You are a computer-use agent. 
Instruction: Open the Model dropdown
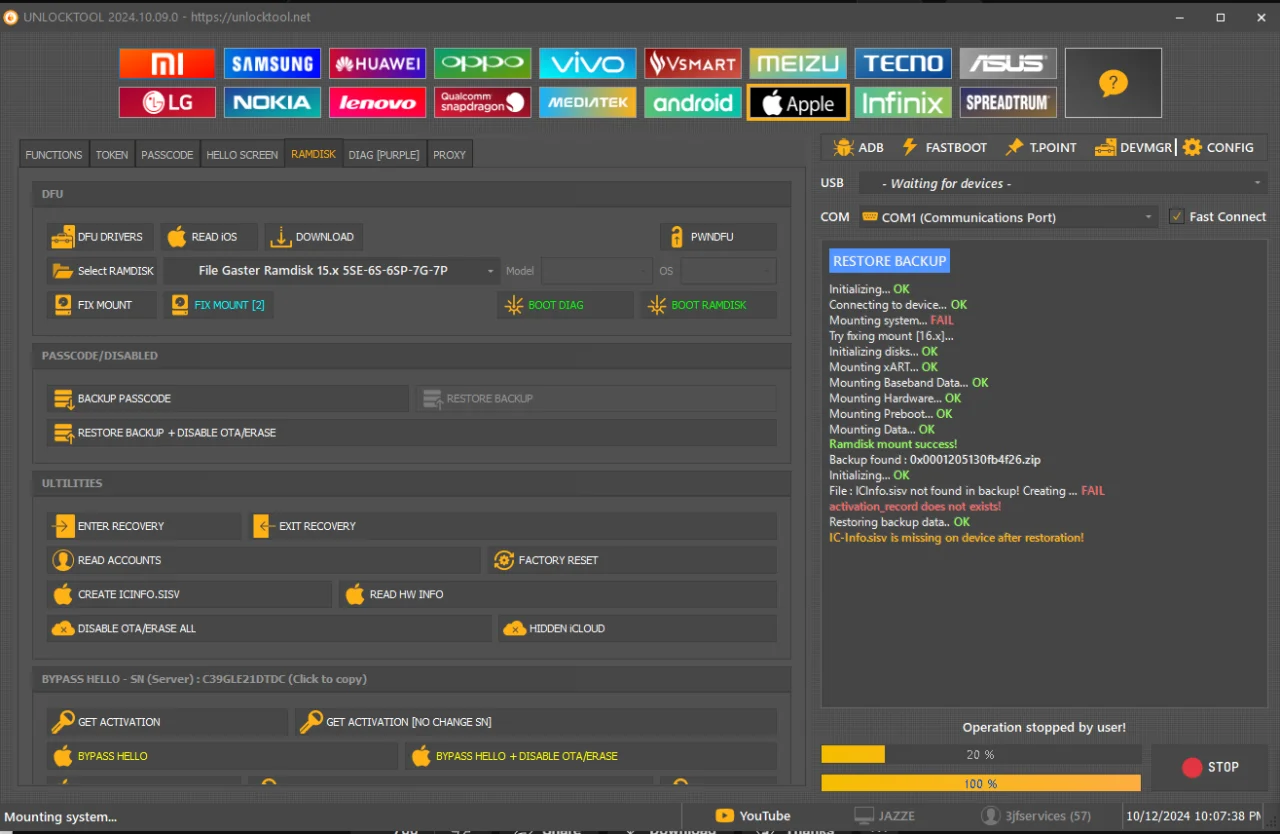coord(597,271)
